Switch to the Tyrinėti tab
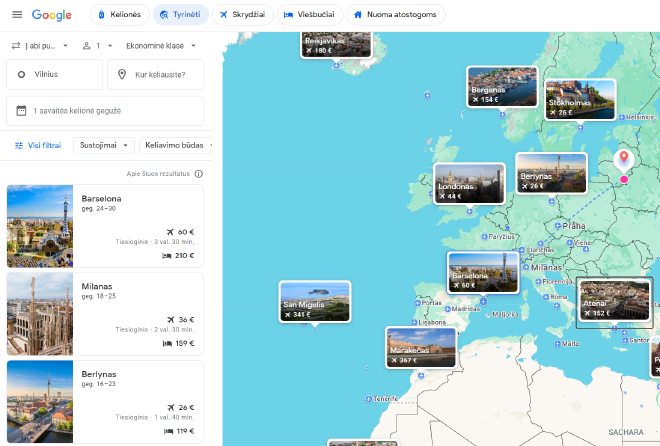Viewport: 660px width, 446px height. pos(181,15)
